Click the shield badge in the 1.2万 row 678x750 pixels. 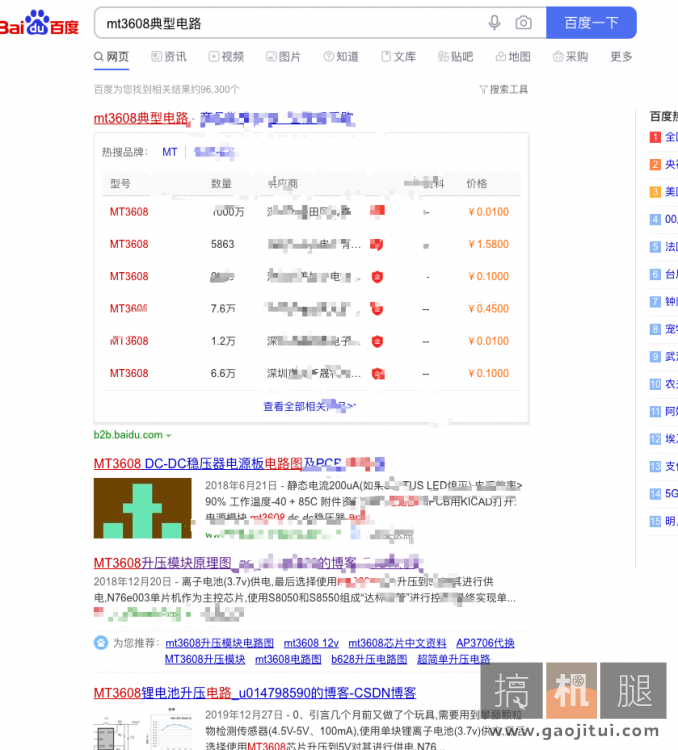(377, 341)
